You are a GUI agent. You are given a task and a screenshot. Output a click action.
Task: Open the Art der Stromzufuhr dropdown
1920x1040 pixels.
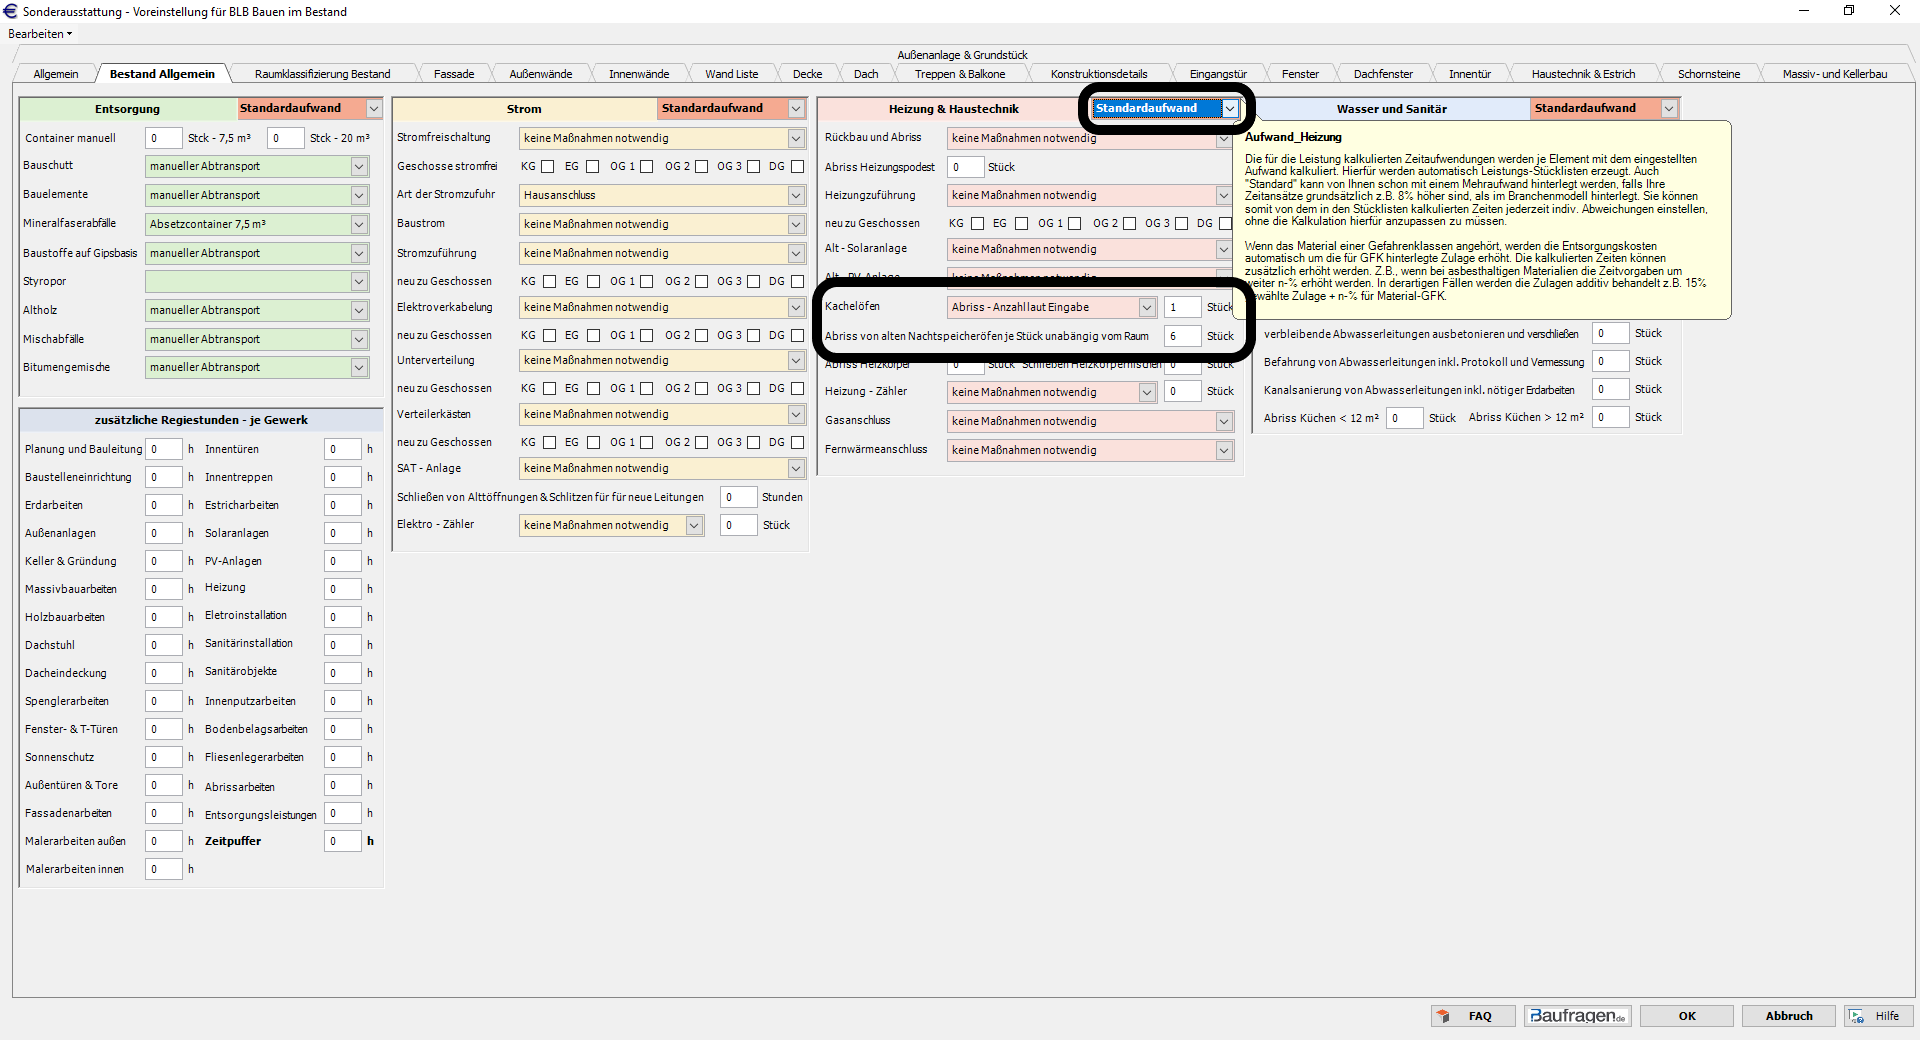pyautogui.click(x=796, y=196)
